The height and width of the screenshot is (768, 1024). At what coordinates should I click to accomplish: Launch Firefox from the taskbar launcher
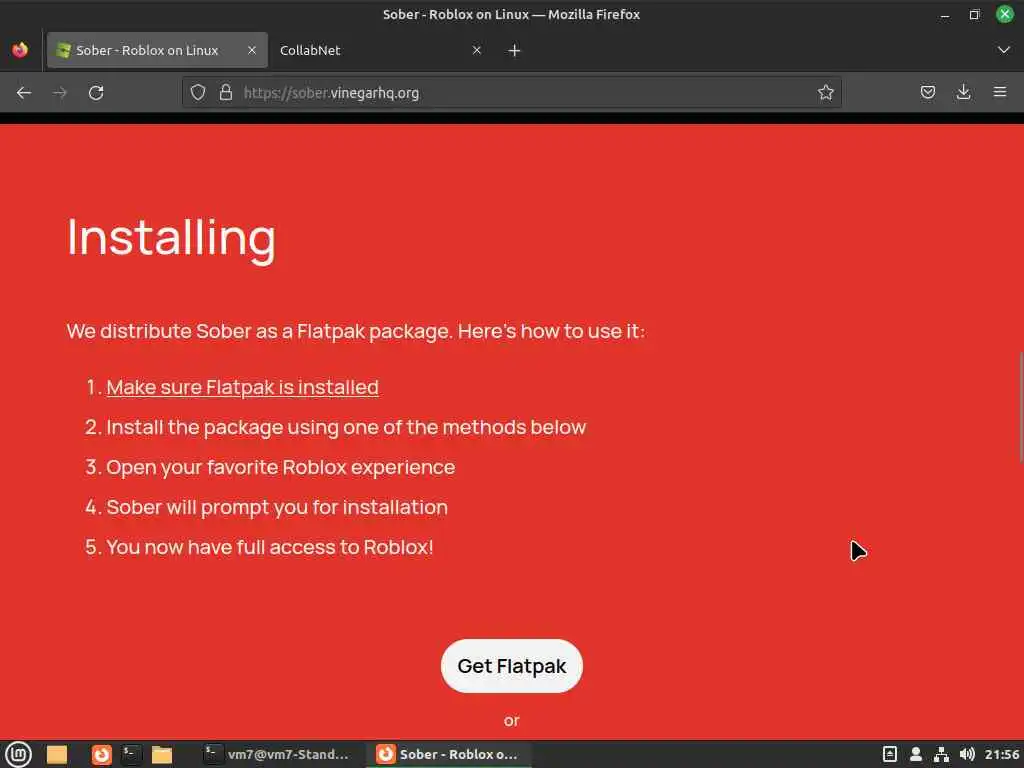pyautogui.click(x=101, y=754)
